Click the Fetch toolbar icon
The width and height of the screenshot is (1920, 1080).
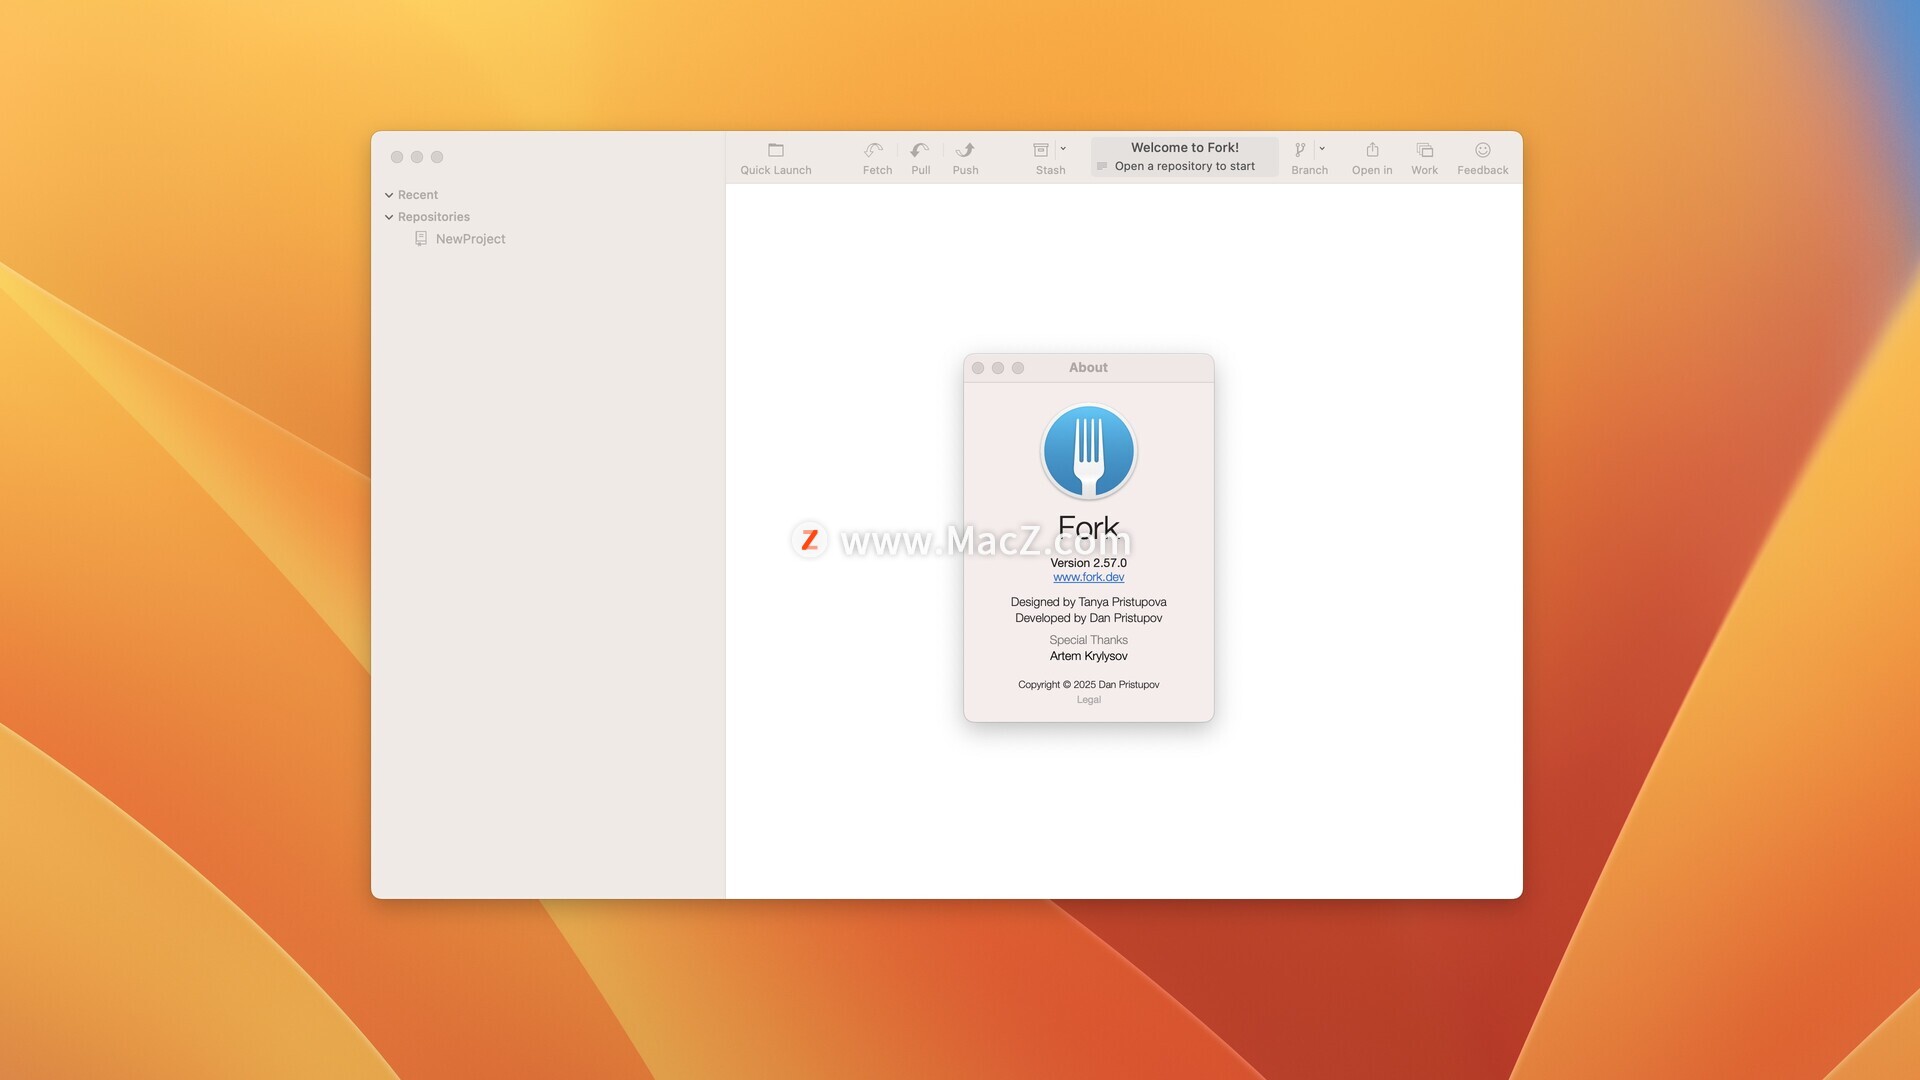pyautogui.click(x=874, y=150)
